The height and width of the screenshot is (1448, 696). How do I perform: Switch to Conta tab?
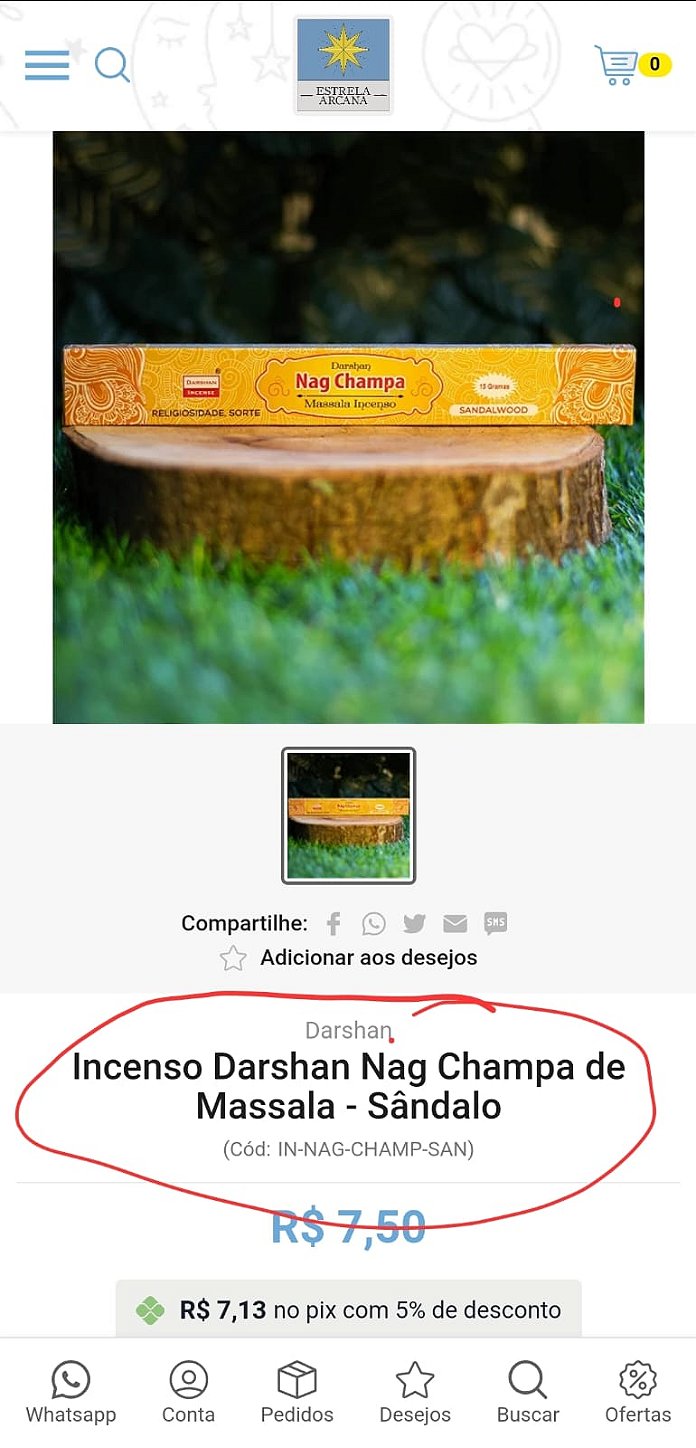(188, 1392)
